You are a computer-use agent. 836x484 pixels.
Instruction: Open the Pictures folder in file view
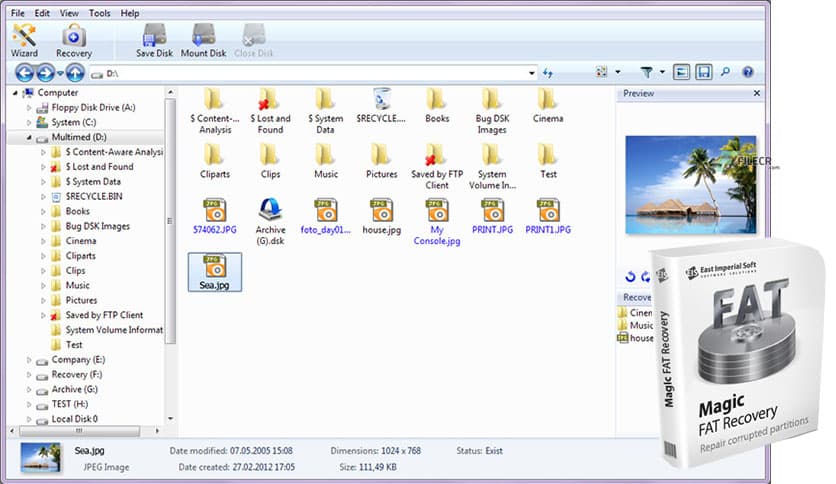pyautogui.click(x=381, y=160)
